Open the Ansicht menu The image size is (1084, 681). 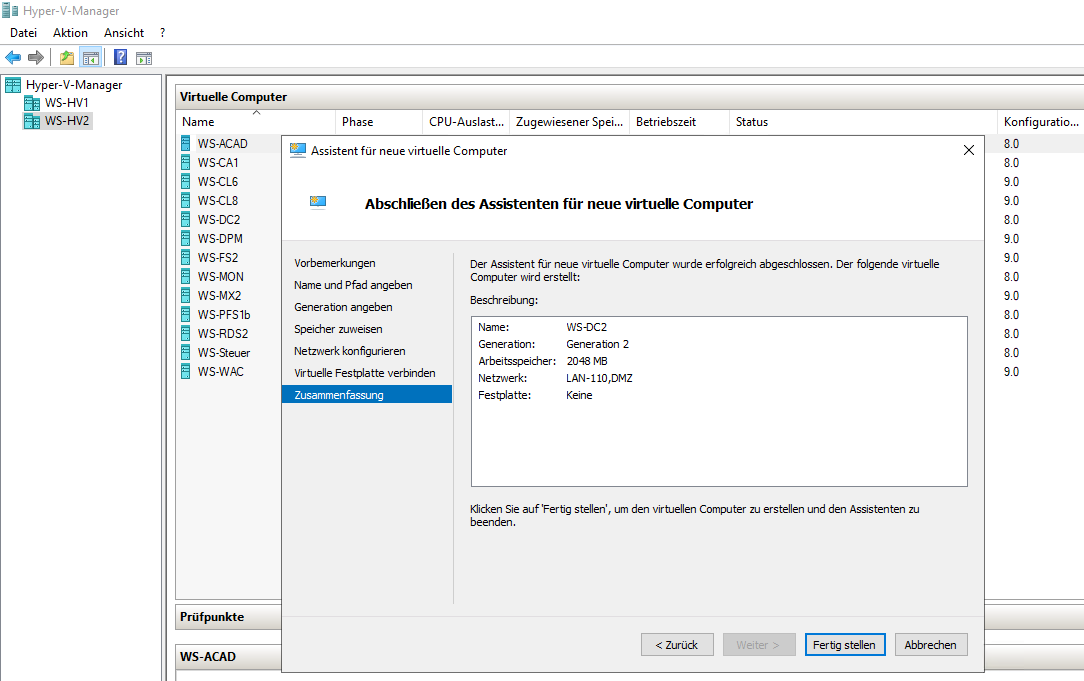point(124,32)
